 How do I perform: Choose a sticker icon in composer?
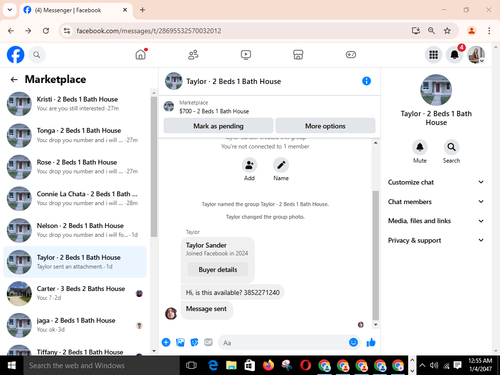tap(194, 342)
